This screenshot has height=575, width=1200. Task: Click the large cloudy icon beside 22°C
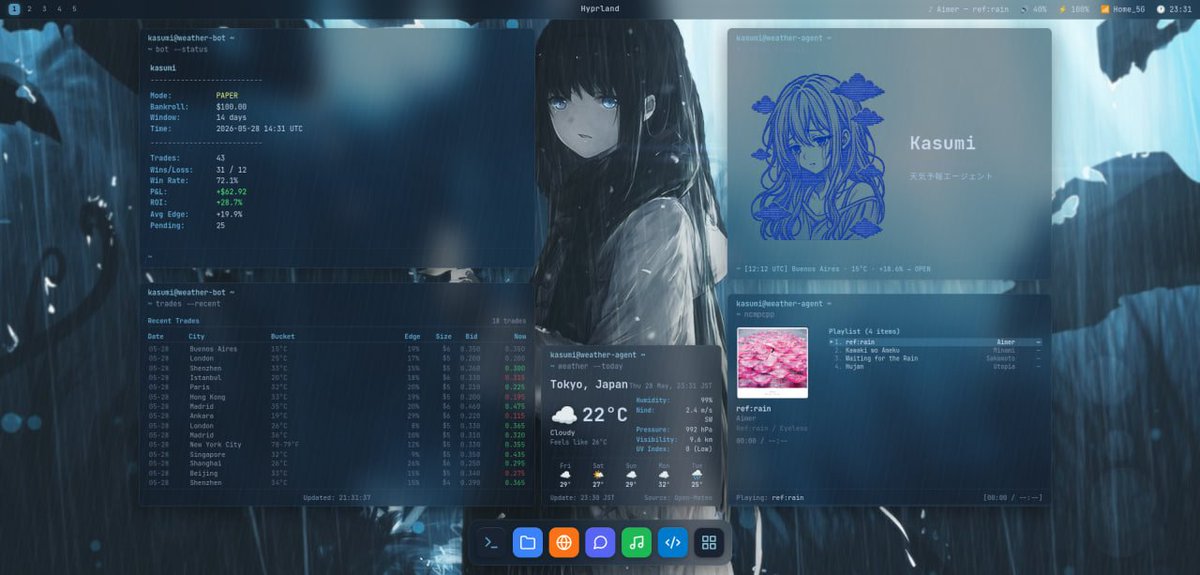(x=564, y=415)
